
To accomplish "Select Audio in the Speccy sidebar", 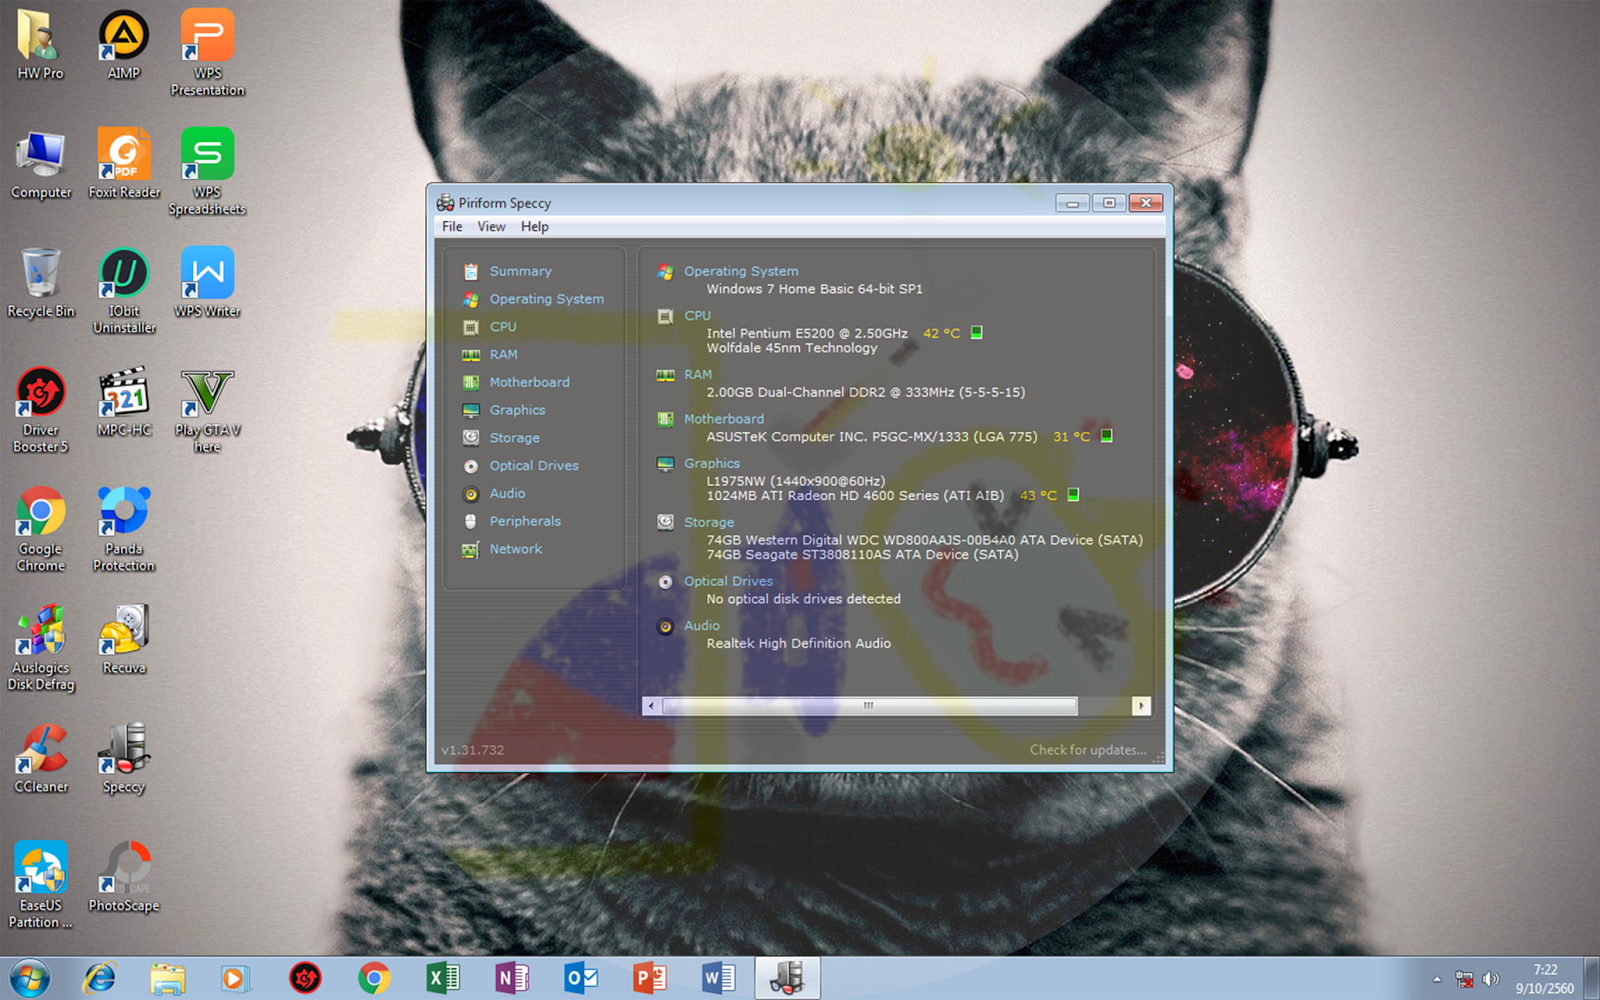I will (507, 494).
